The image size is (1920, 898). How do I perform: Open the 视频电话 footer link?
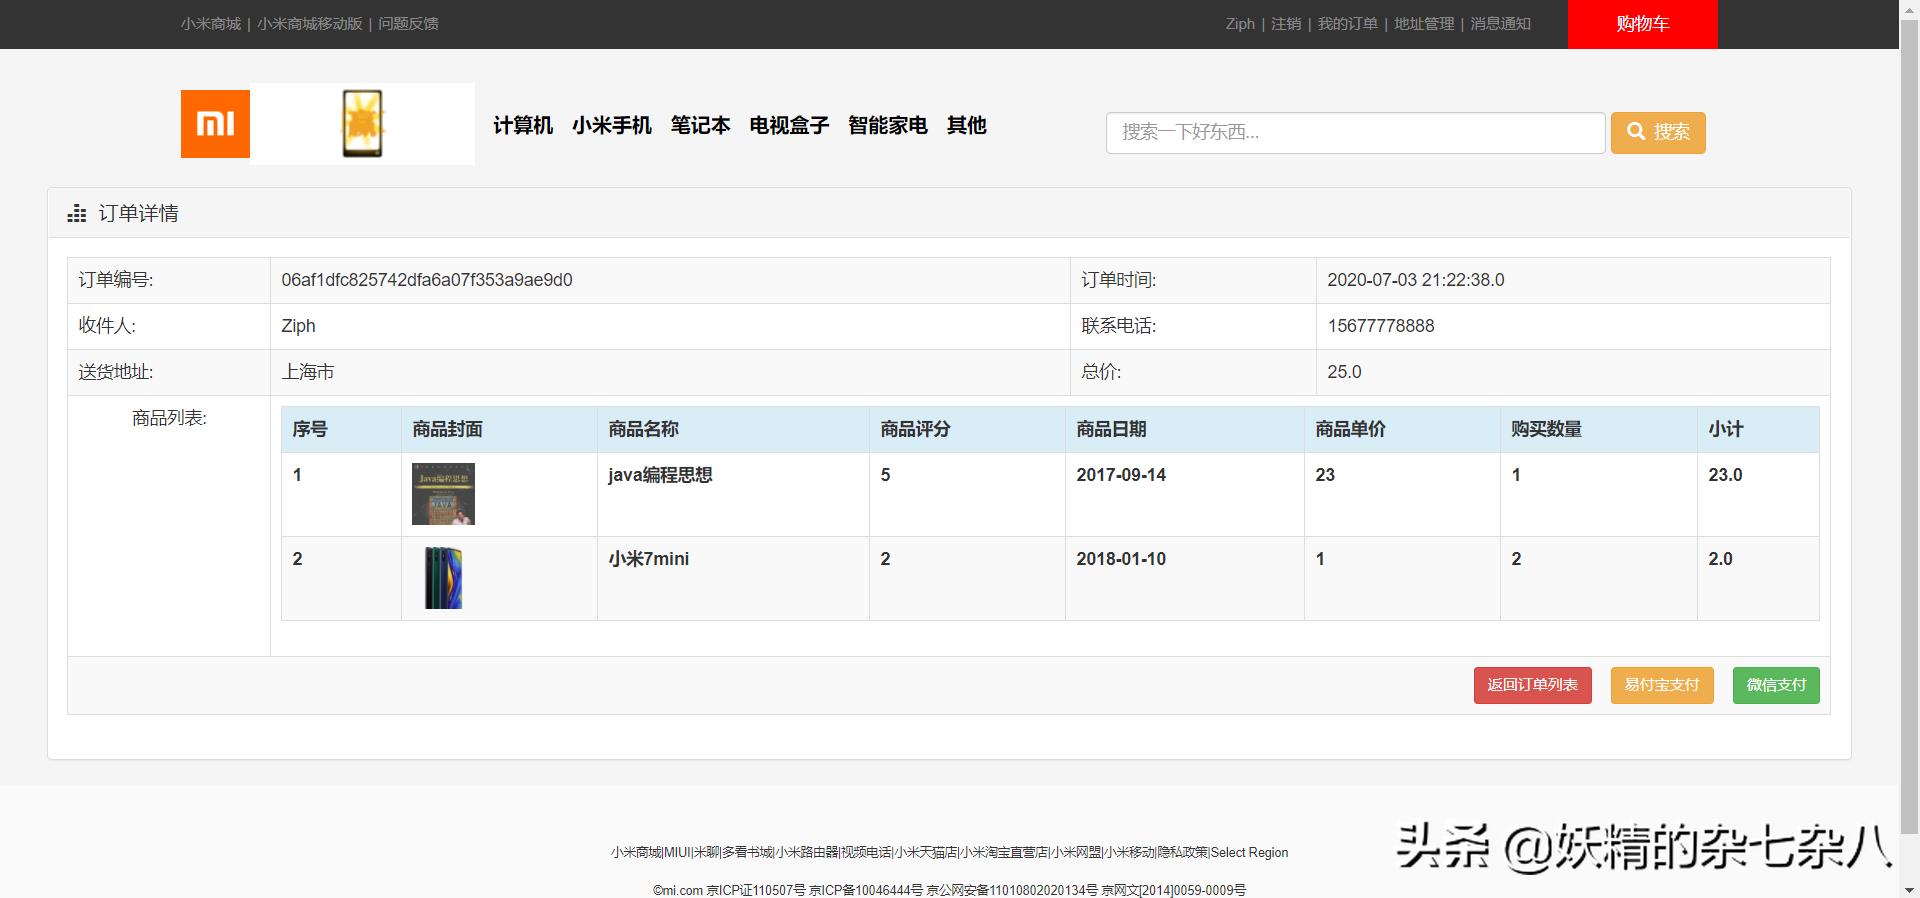click(x=866, y=853)
